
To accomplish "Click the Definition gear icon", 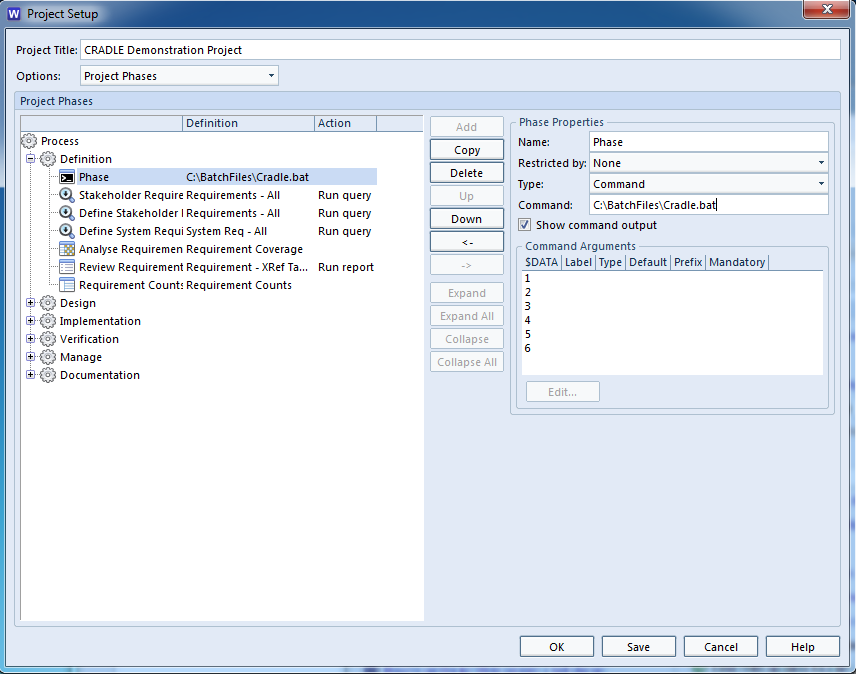I will coord(48,159).
